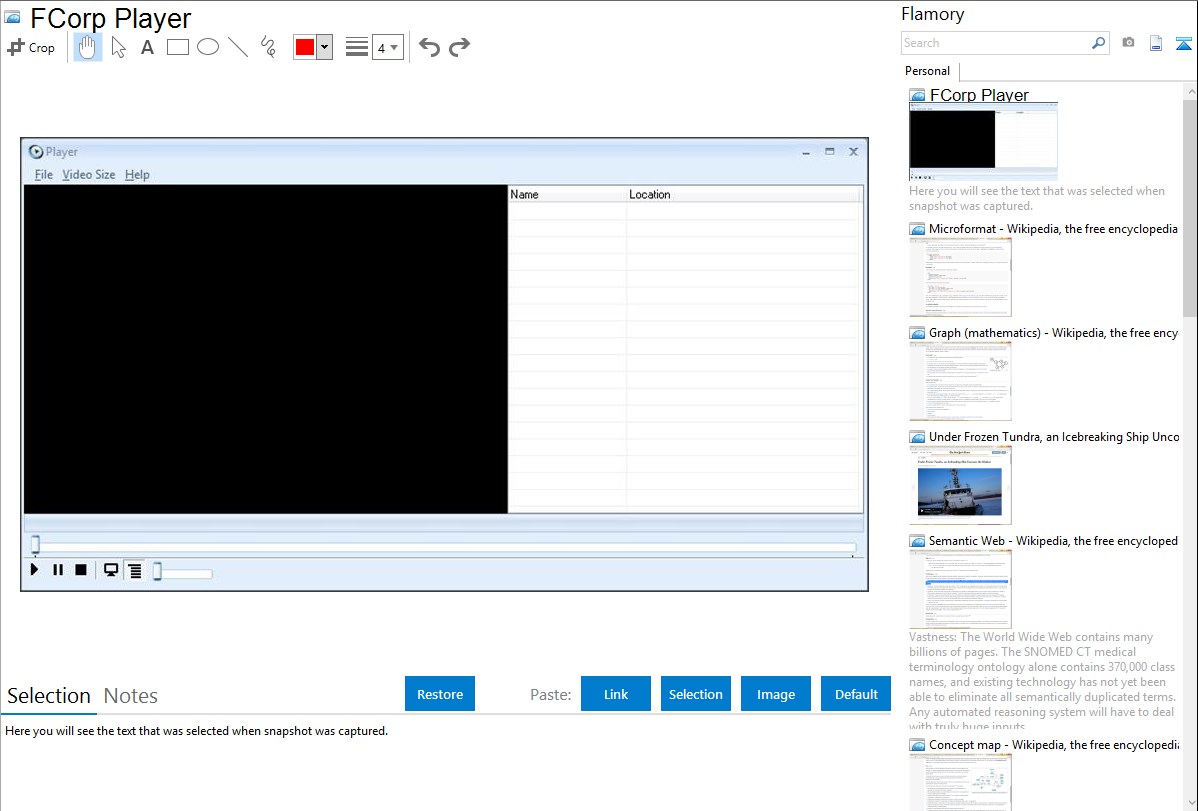
Task: Open the Video Size menu
Action: coord(89,174)
